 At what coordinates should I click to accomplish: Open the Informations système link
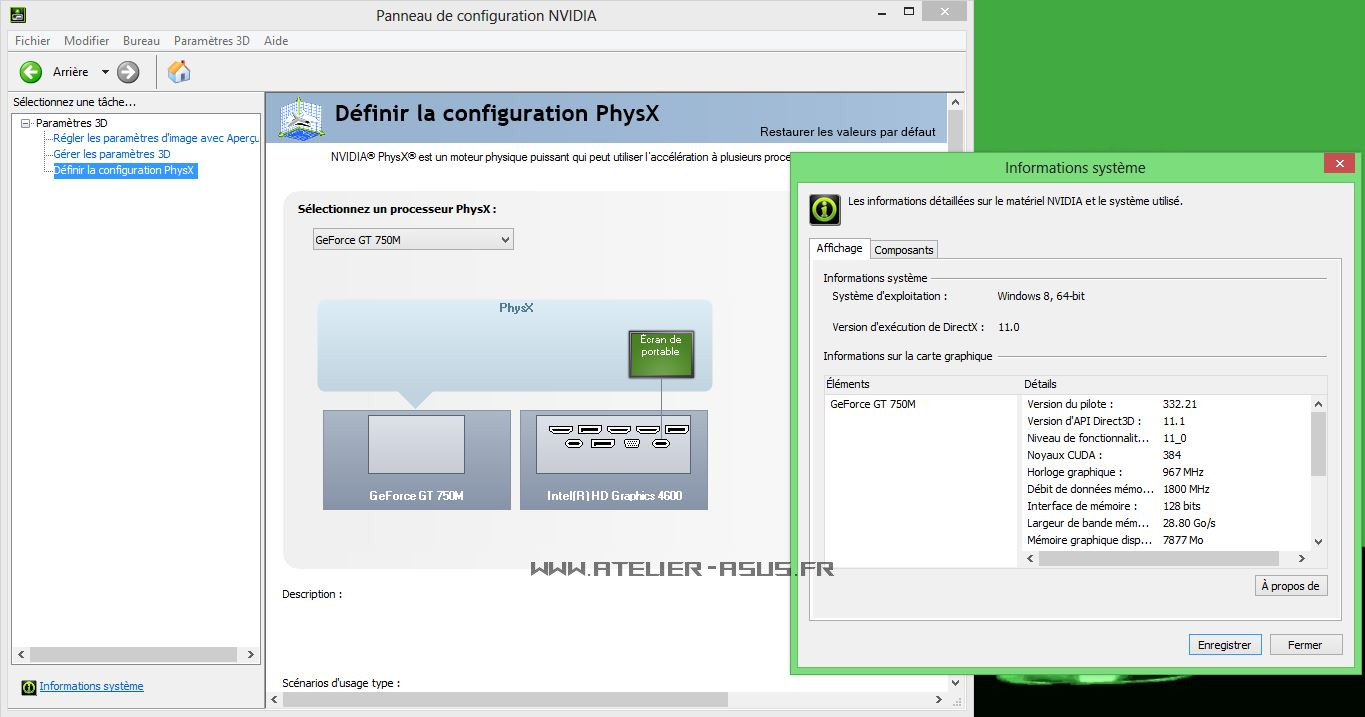click(x=91, y=686)
